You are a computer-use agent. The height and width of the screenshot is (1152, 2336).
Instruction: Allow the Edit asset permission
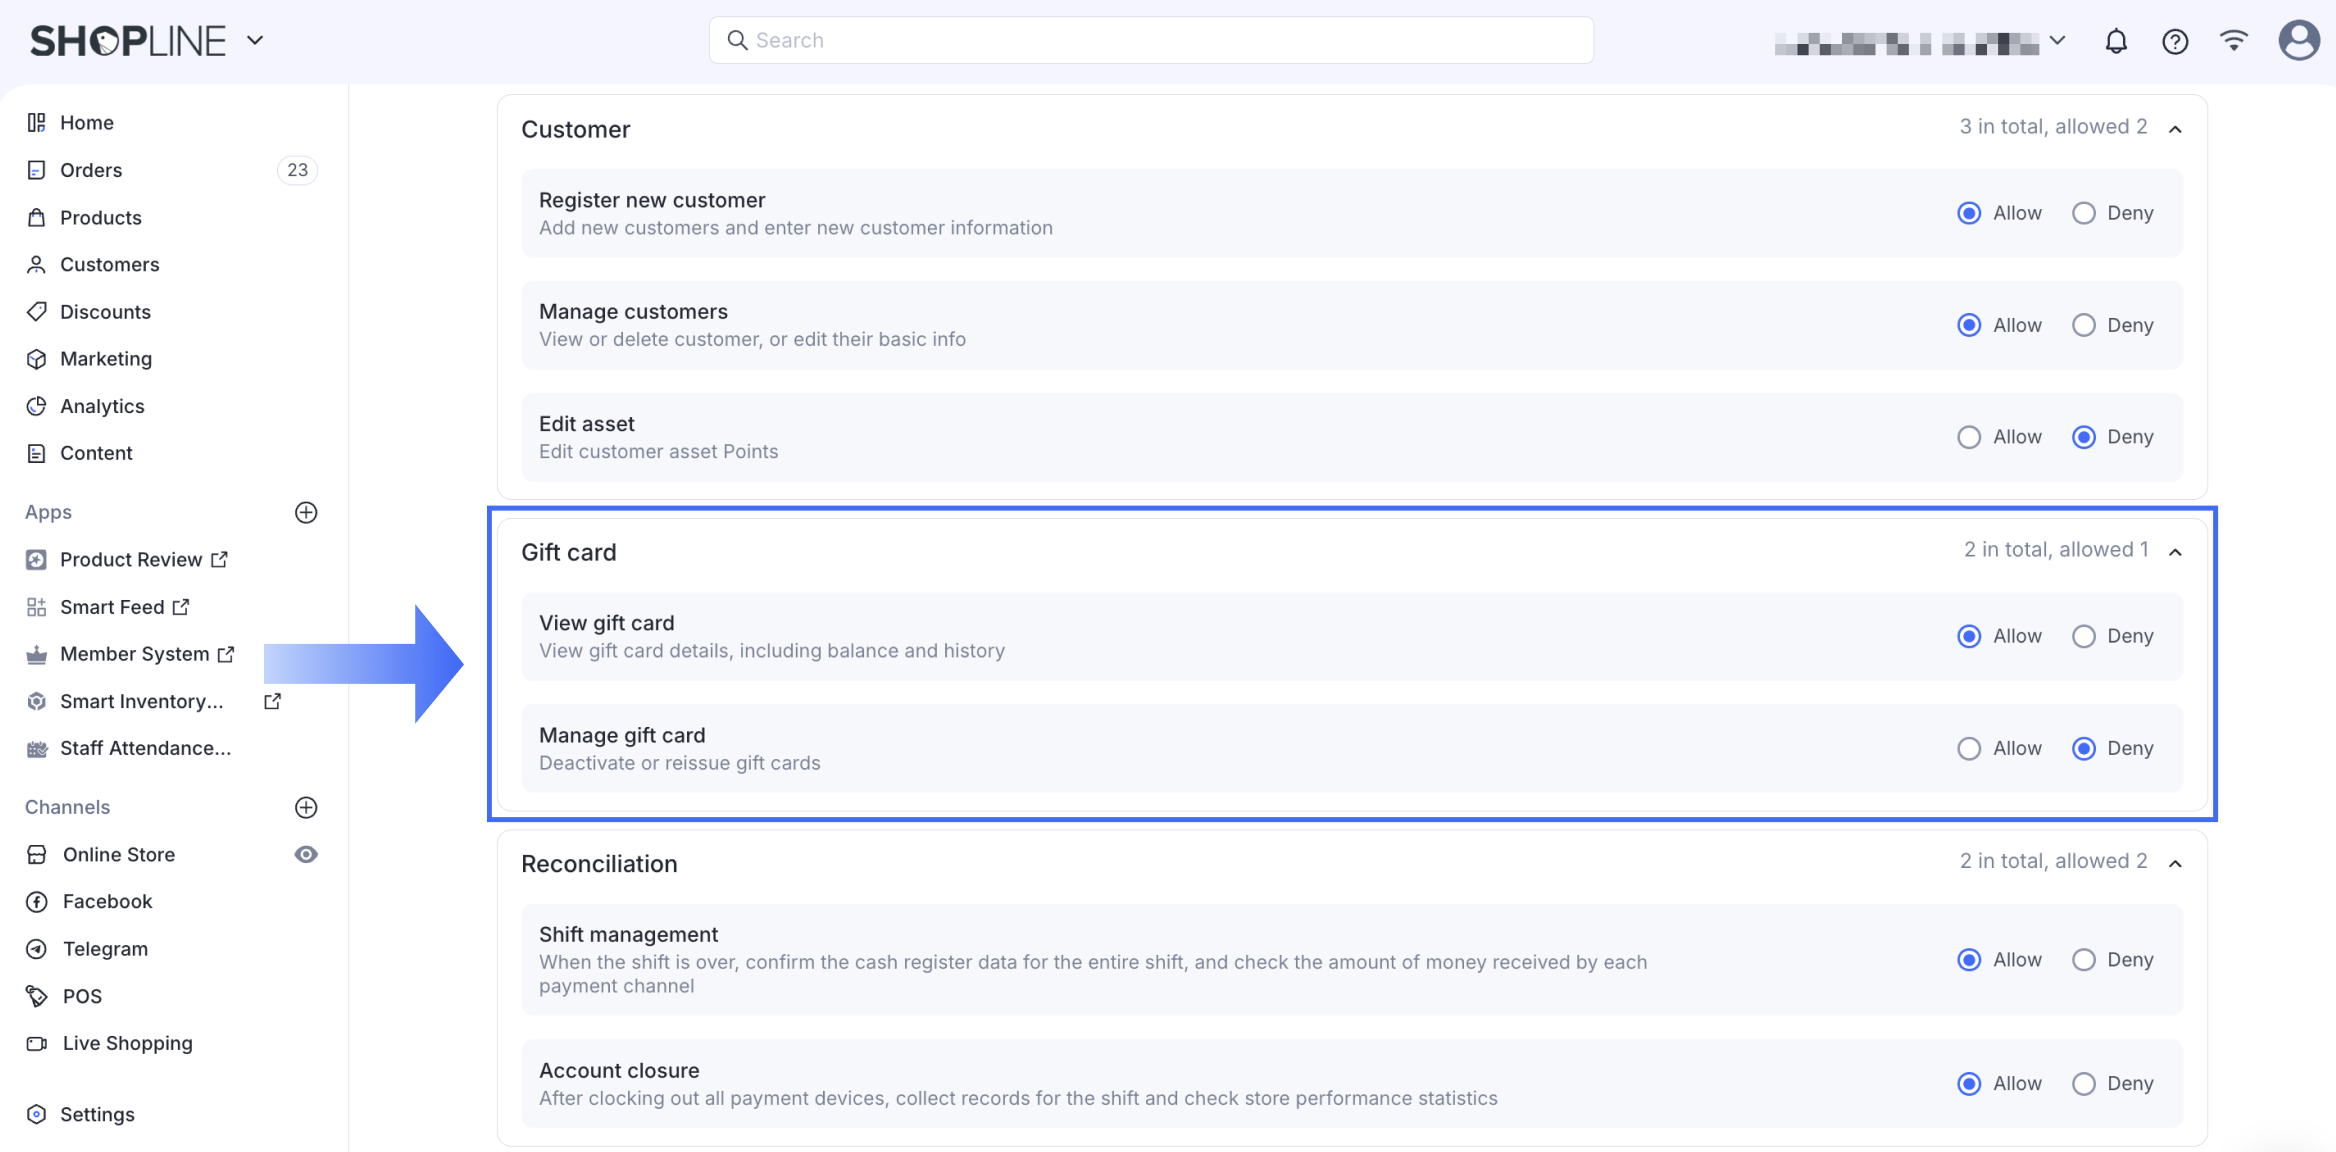click(x=1968, y=436)
